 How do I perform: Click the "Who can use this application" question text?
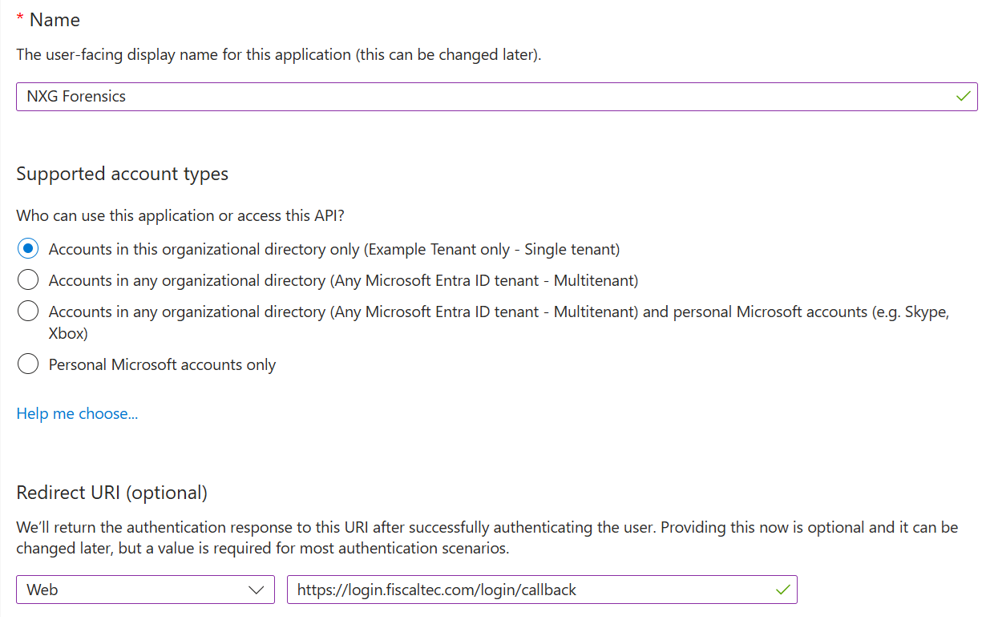(187, 216)
